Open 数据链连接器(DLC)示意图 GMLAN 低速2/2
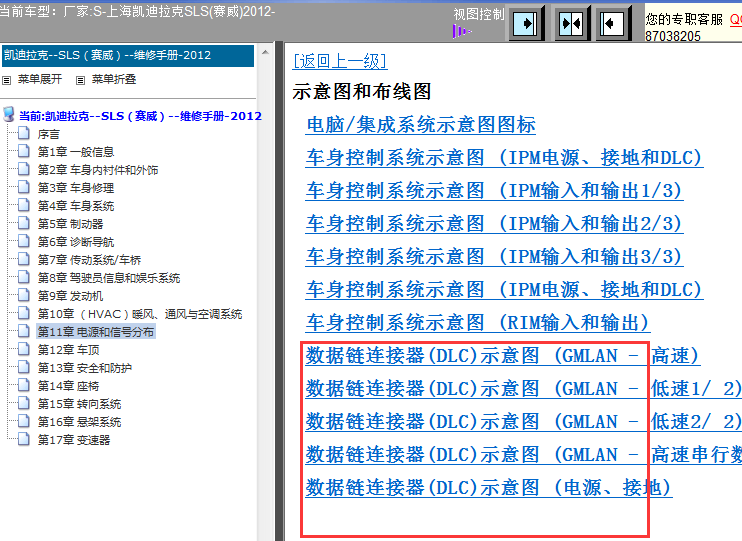Image resolution: width=742 pixels, height=541 pixels. click(x=523, y=421)
